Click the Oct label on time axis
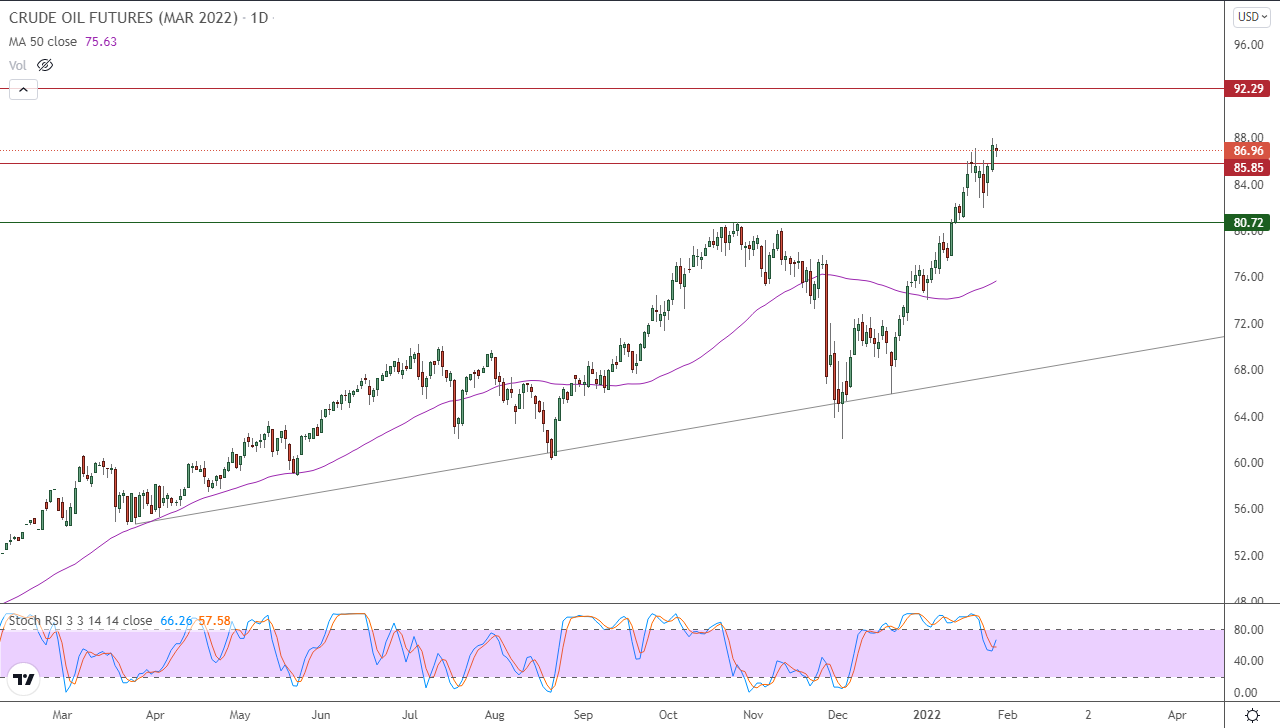 pos(668,715)
